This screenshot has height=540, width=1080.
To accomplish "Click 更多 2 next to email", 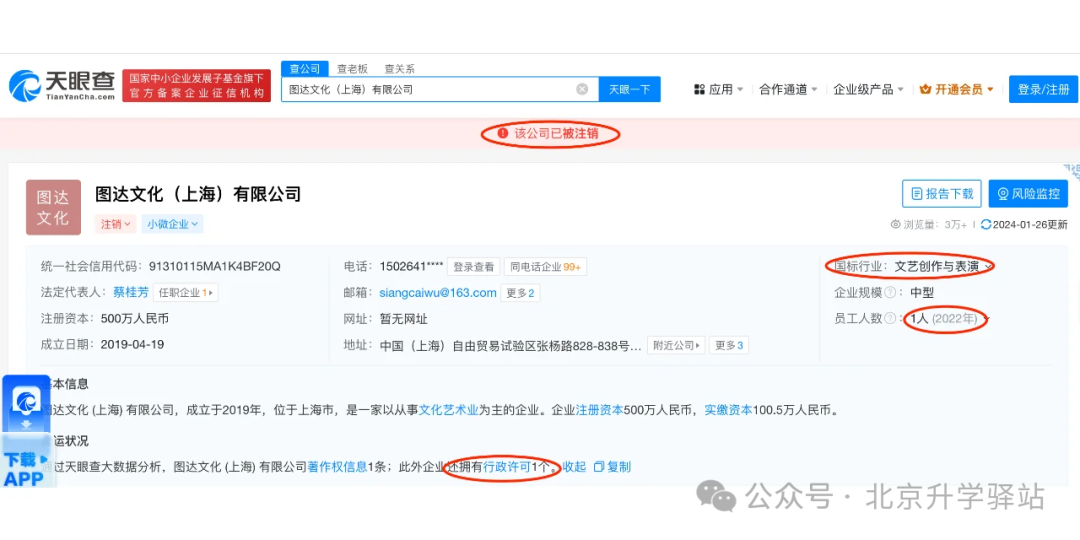I will (520, 293).
